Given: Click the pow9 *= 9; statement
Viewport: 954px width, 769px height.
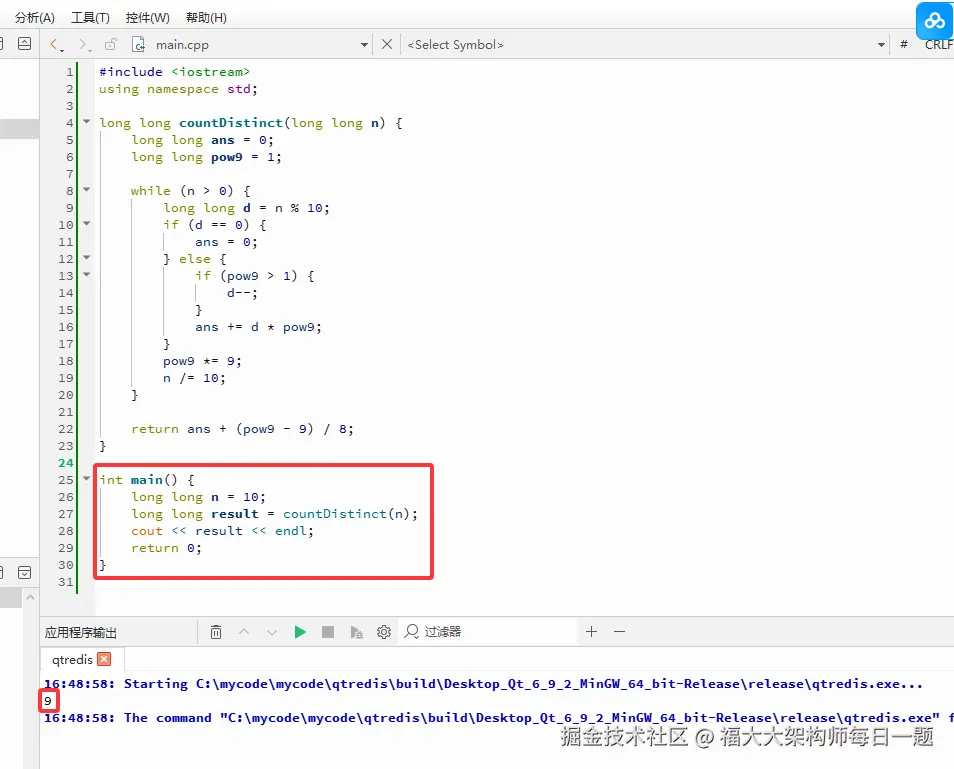Looking at the screenshot, I should [x=202, y=361].
